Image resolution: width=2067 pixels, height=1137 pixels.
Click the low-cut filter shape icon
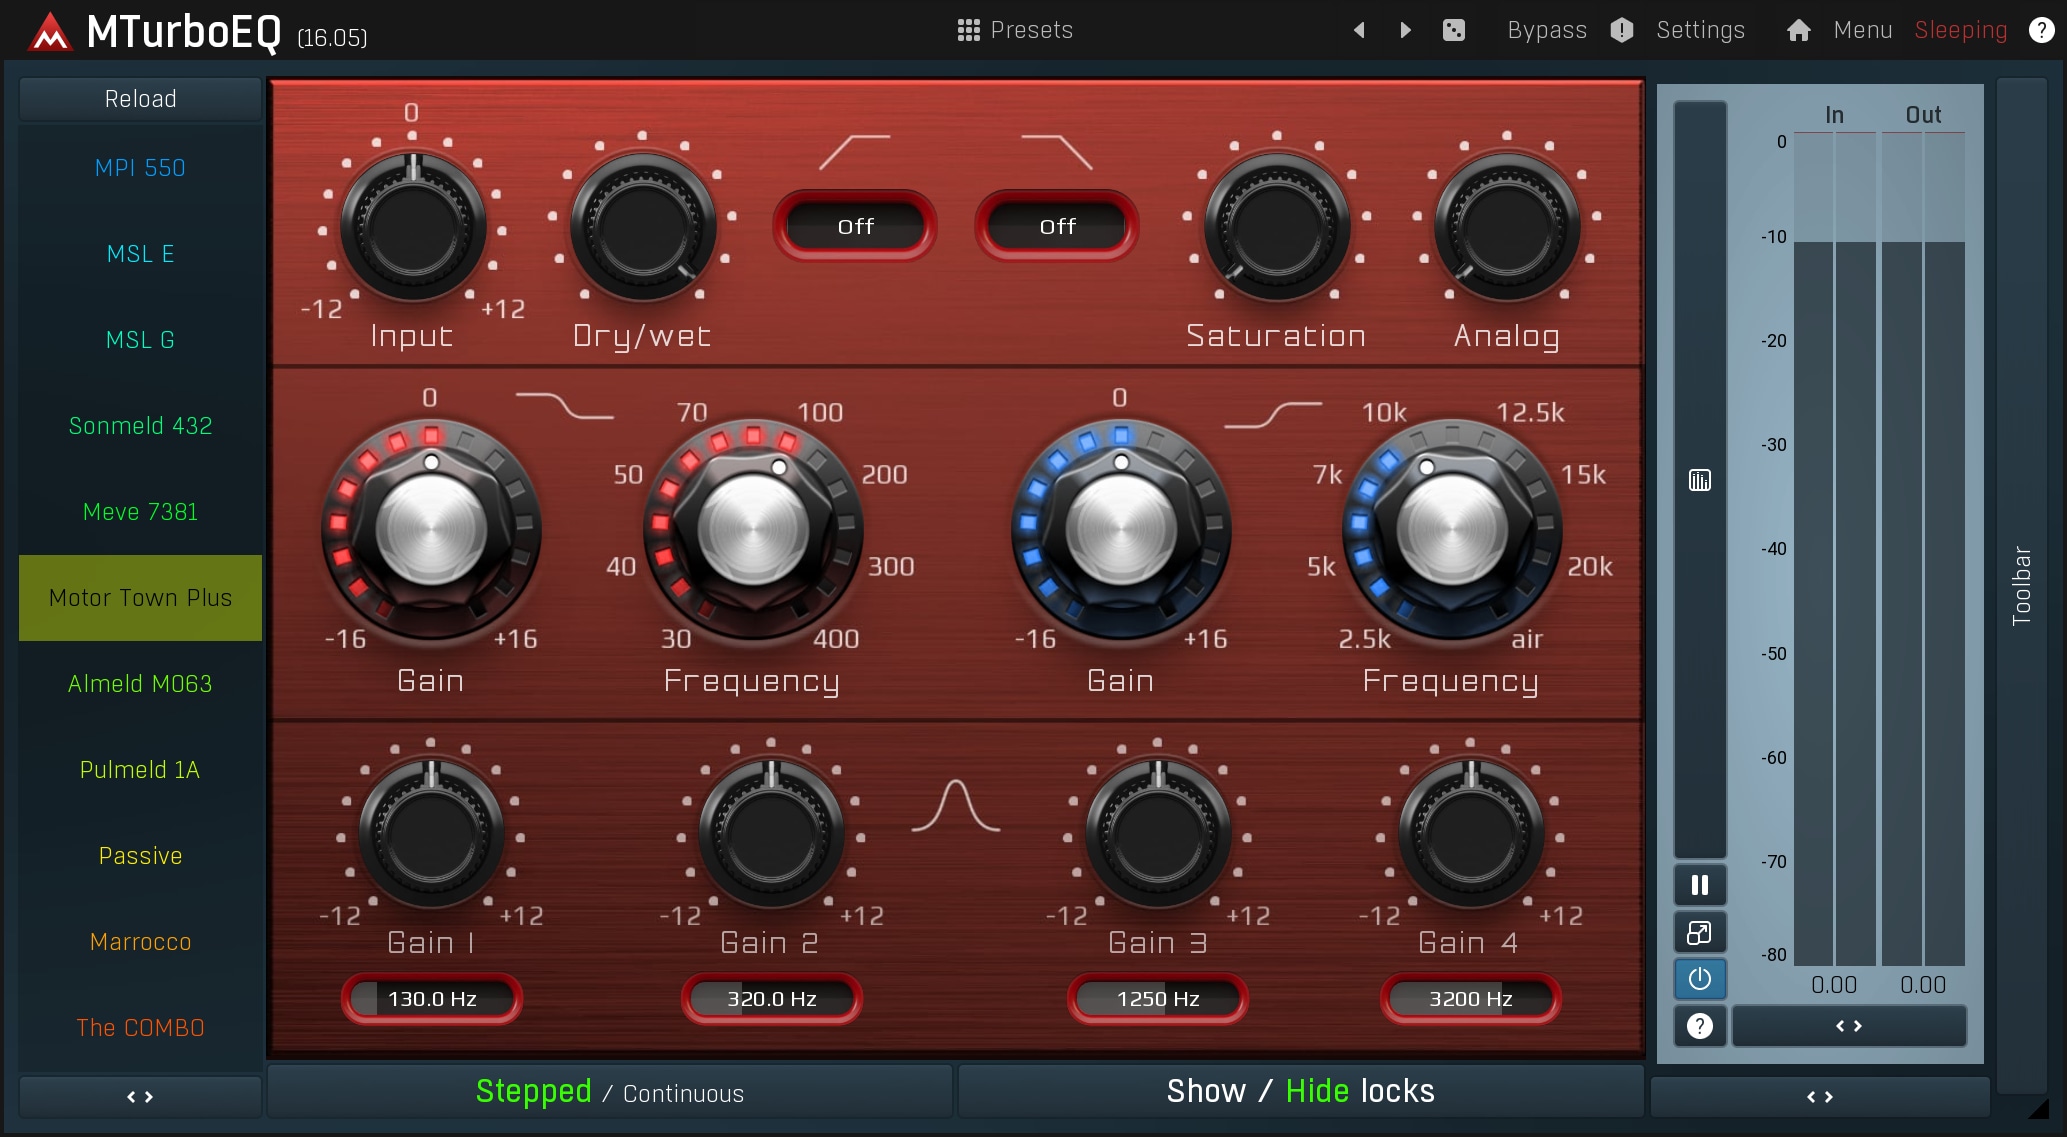855,152
